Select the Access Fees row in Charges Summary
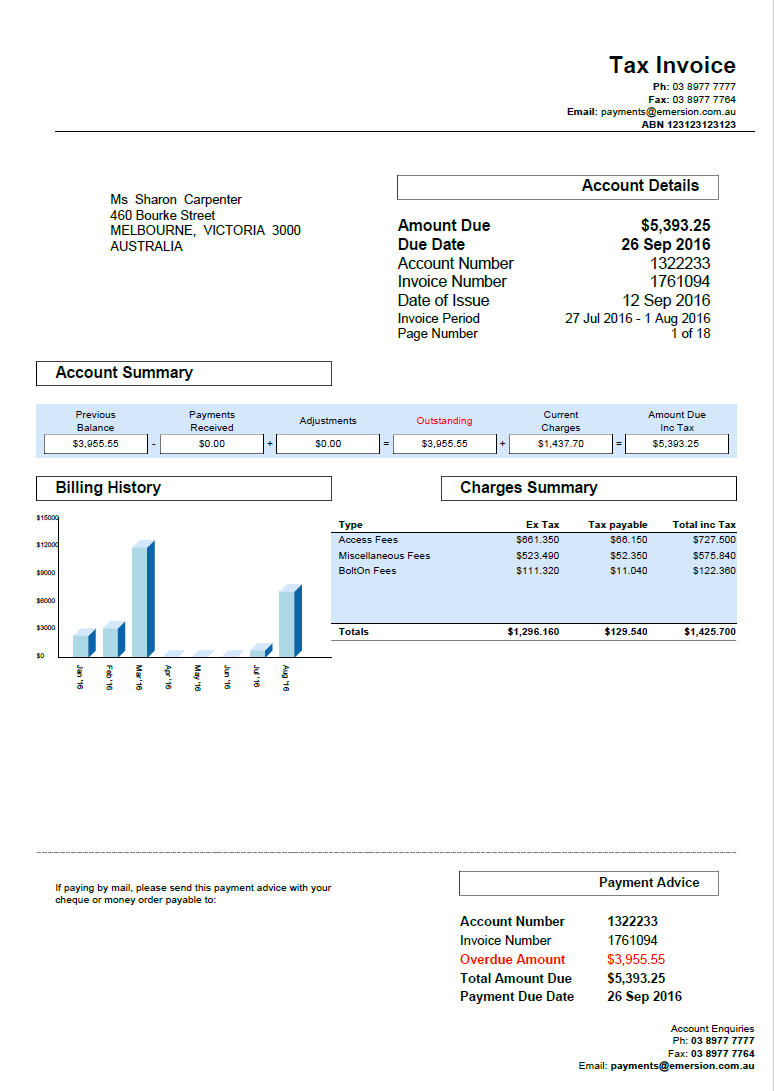The height and width of the screenshot is (1091, 774). click(x=534, y=540)
